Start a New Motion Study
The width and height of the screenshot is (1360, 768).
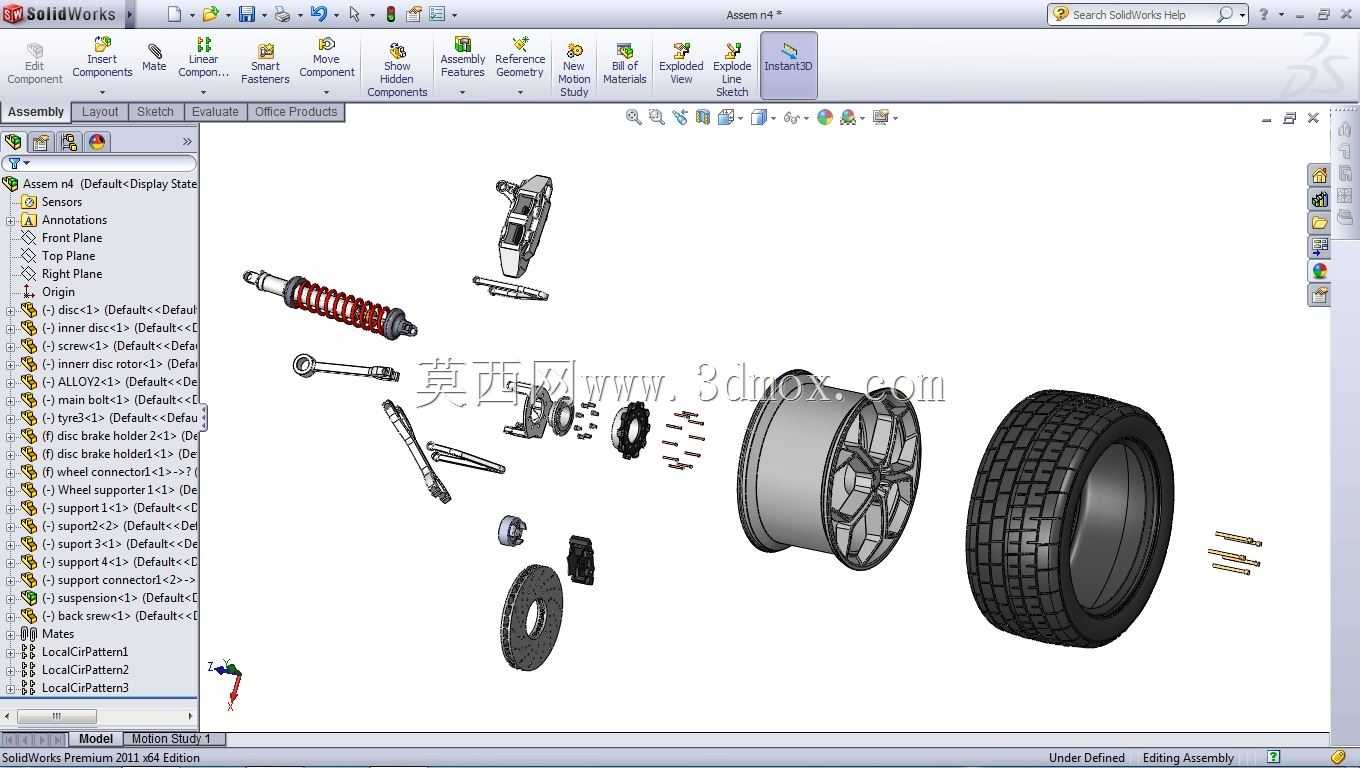pos(574,70)
